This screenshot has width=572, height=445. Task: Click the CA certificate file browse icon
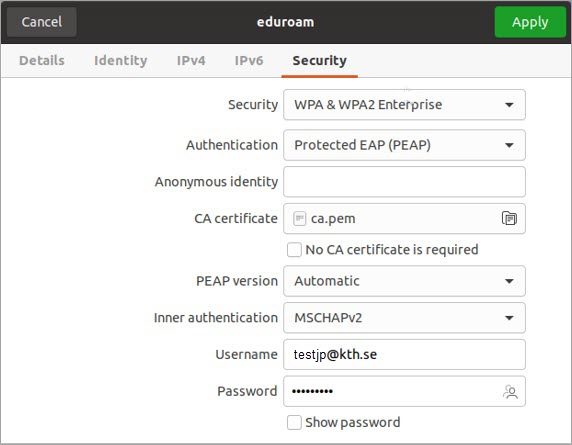[509, 218]
